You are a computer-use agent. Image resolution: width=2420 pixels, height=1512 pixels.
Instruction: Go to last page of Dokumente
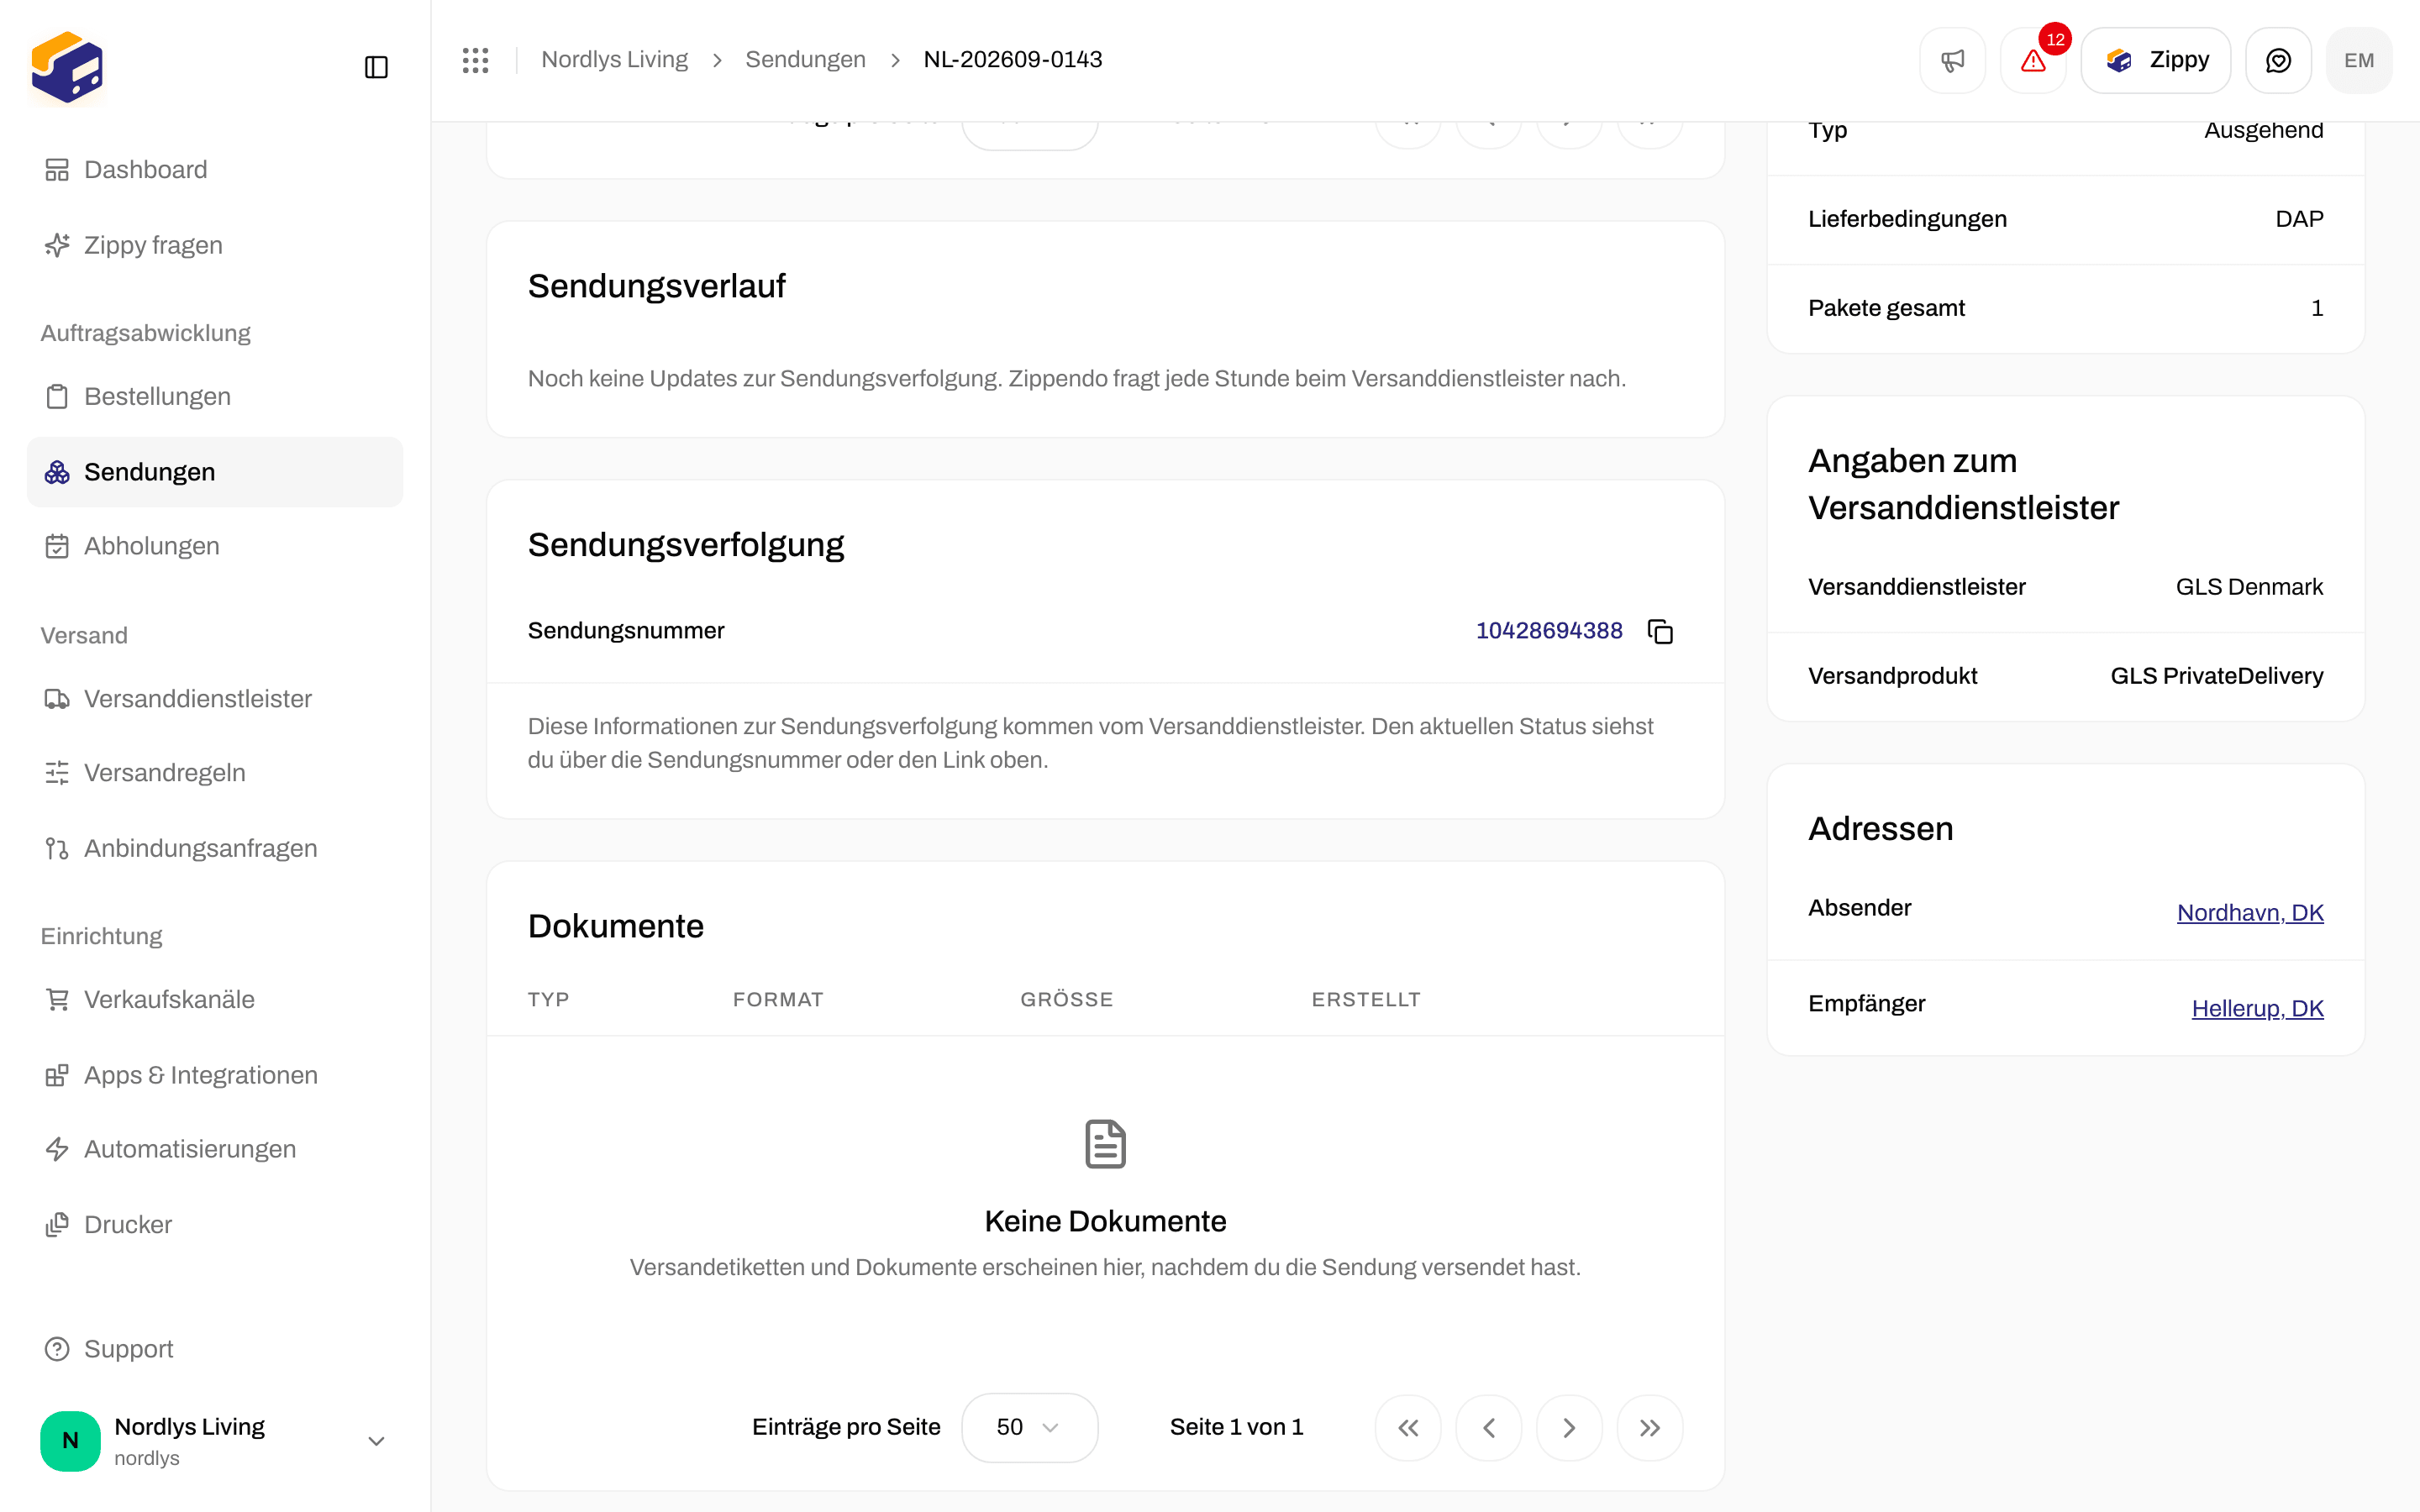coord(1650,1427)
